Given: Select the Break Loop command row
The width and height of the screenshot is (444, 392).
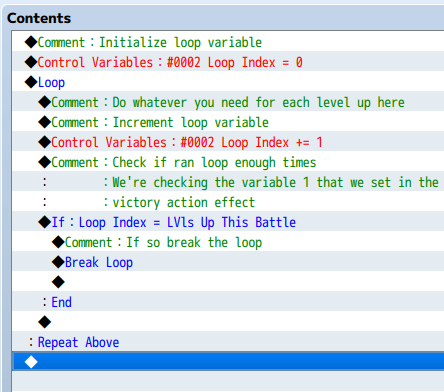Looking at the screenshot, I should pyautogui.click(x=228, y=261).
